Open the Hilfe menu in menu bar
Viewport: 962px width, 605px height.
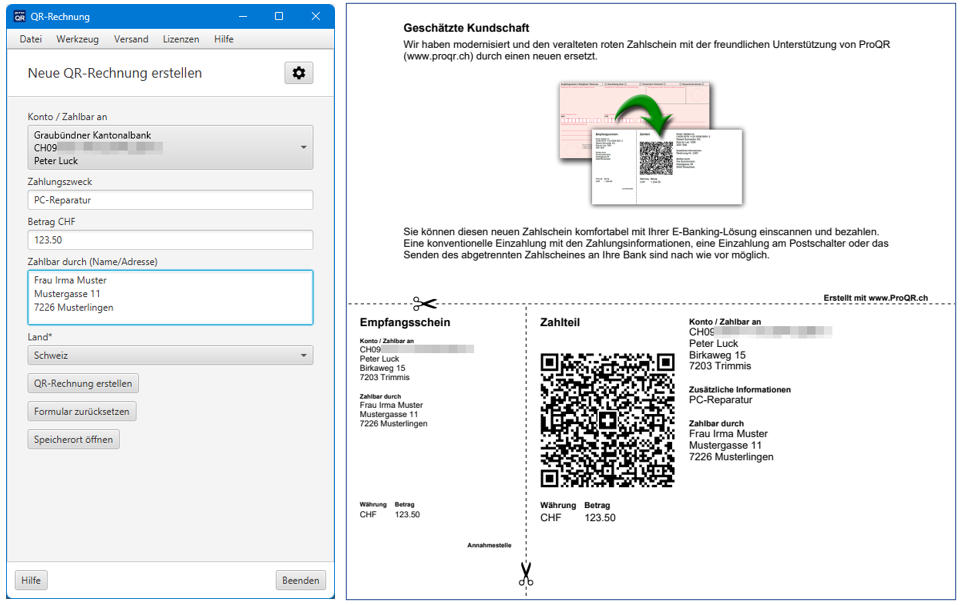point(223,39)
